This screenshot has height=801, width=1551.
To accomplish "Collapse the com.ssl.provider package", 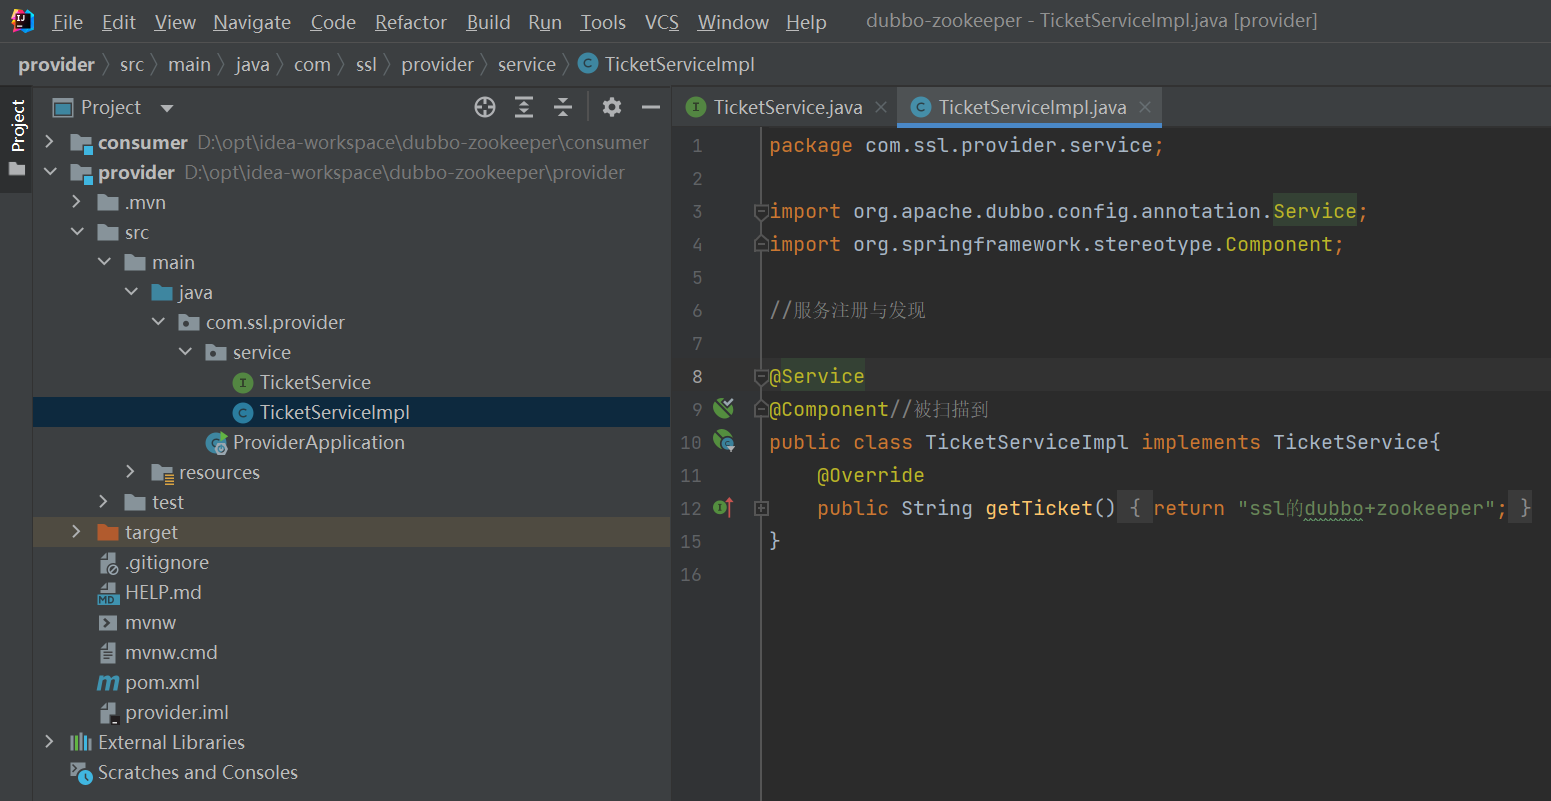I will (x=158, y=322).
